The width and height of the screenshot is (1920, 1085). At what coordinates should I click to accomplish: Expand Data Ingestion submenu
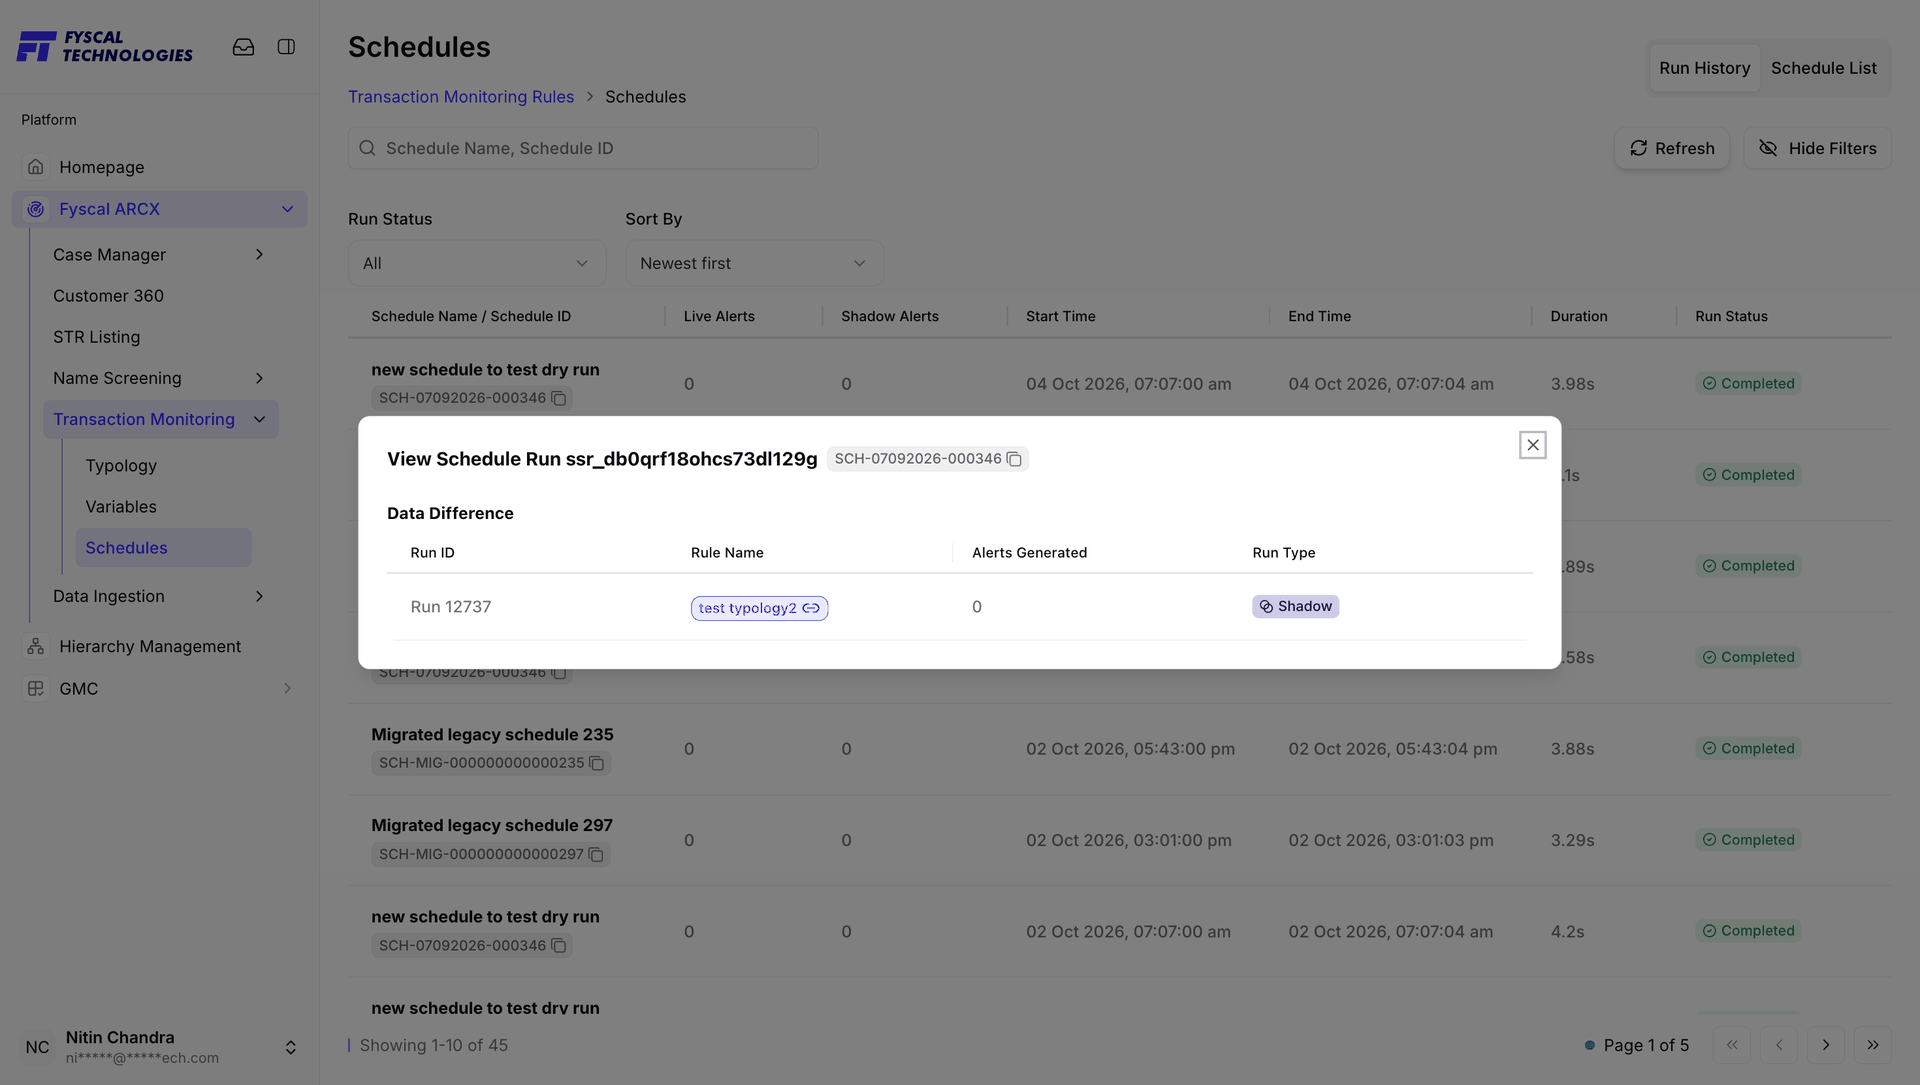[259, 596]
